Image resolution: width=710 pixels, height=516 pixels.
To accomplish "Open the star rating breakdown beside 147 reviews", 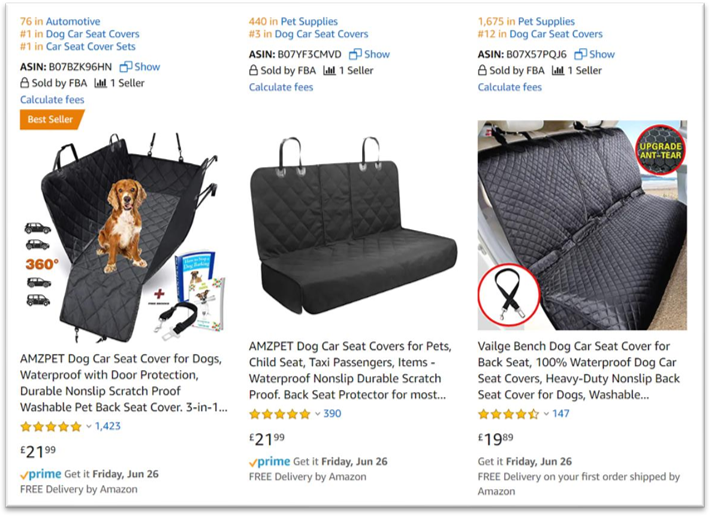I will coord(547,414).
